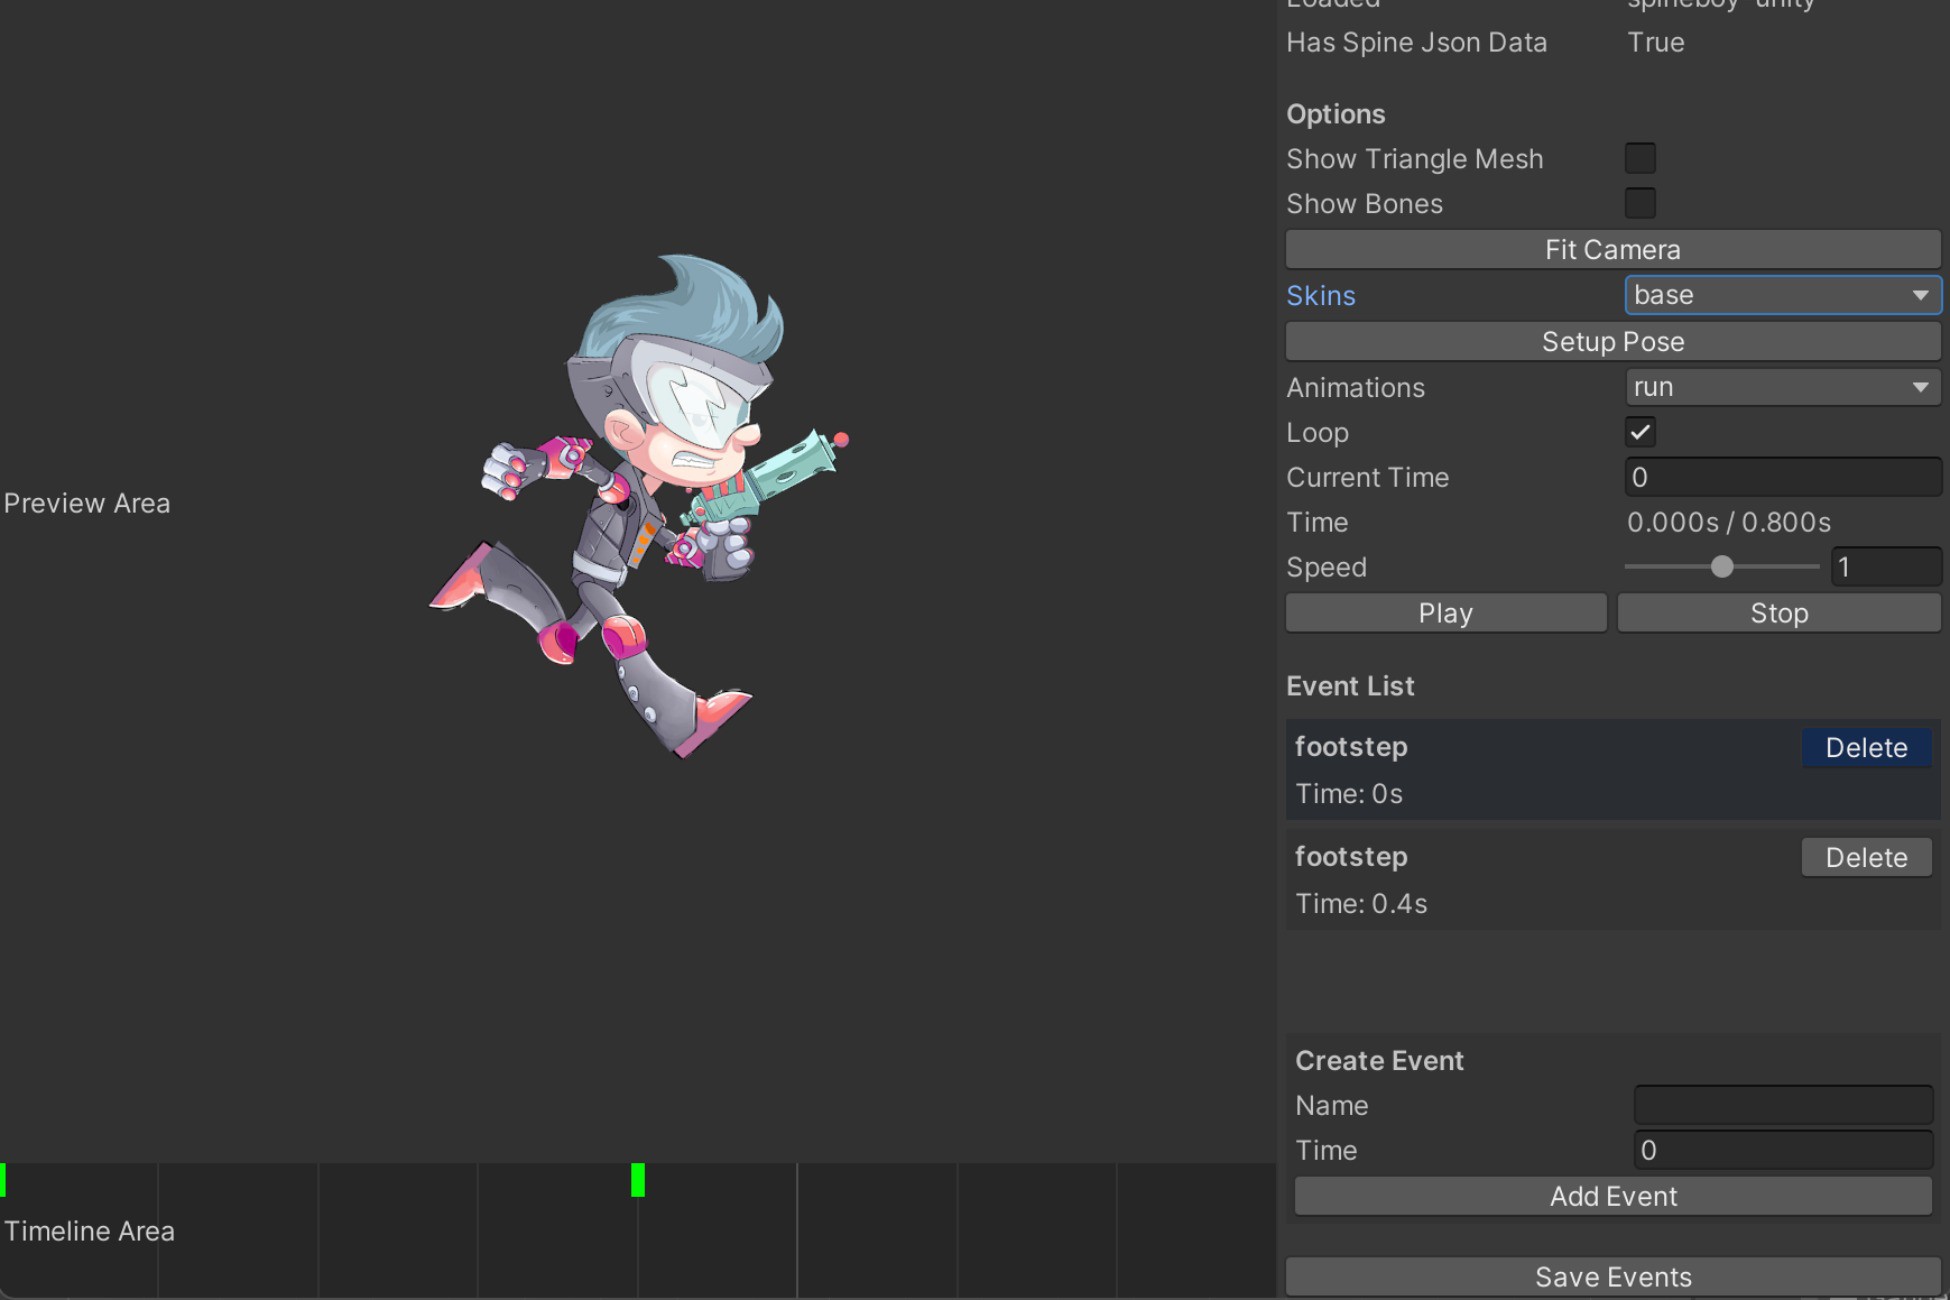Image resolution: width=1950 pixels, height=1300 pixels.
Task: Click the spineboy character in preview
Action: point(640,505)
